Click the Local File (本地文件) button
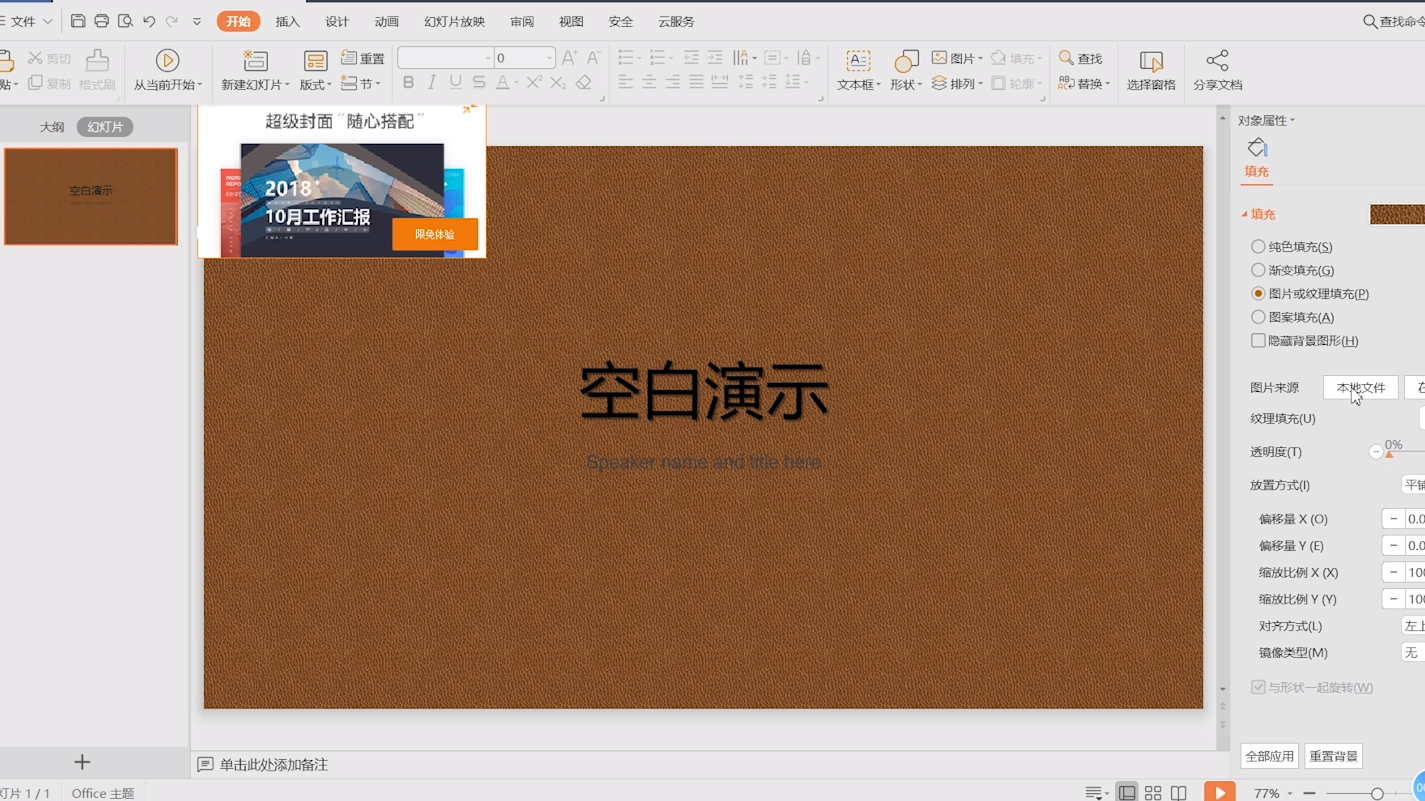The image size is (1425, 801). 1361,387
